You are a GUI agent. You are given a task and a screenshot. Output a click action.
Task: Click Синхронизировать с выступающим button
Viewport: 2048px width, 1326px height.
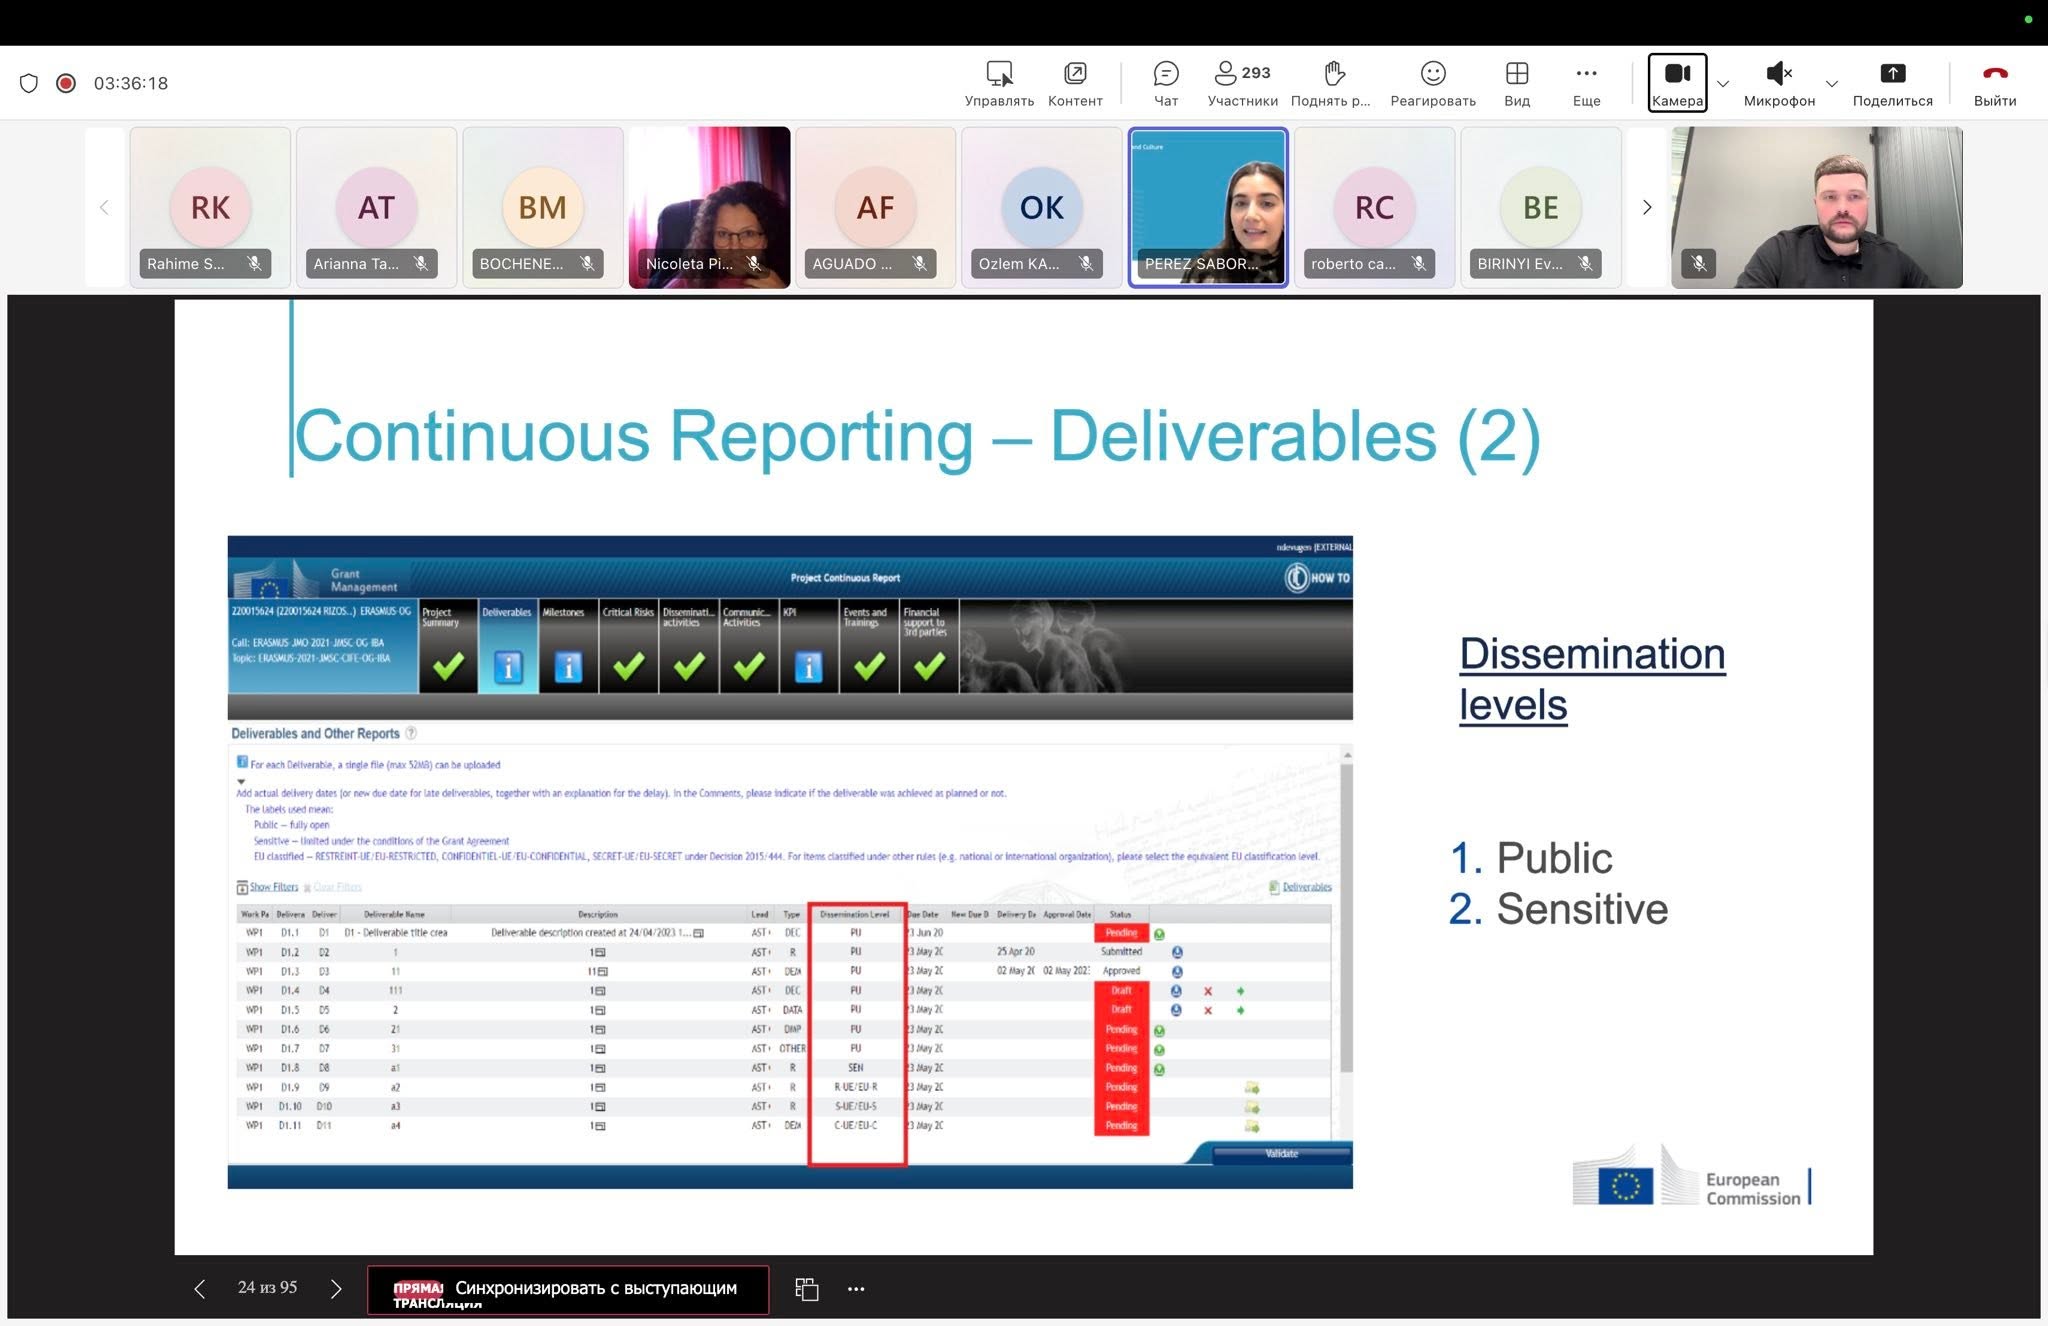tap(568, 1289)
